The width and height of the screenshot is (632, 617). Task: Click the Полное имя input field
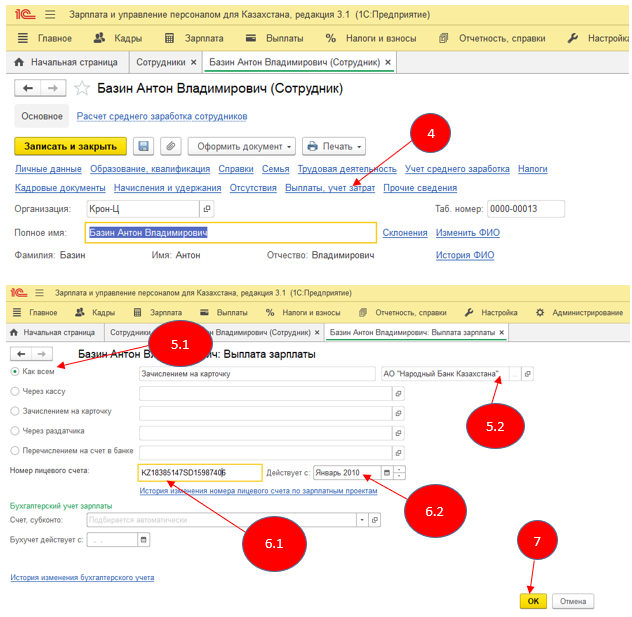(x=231, y=233)
